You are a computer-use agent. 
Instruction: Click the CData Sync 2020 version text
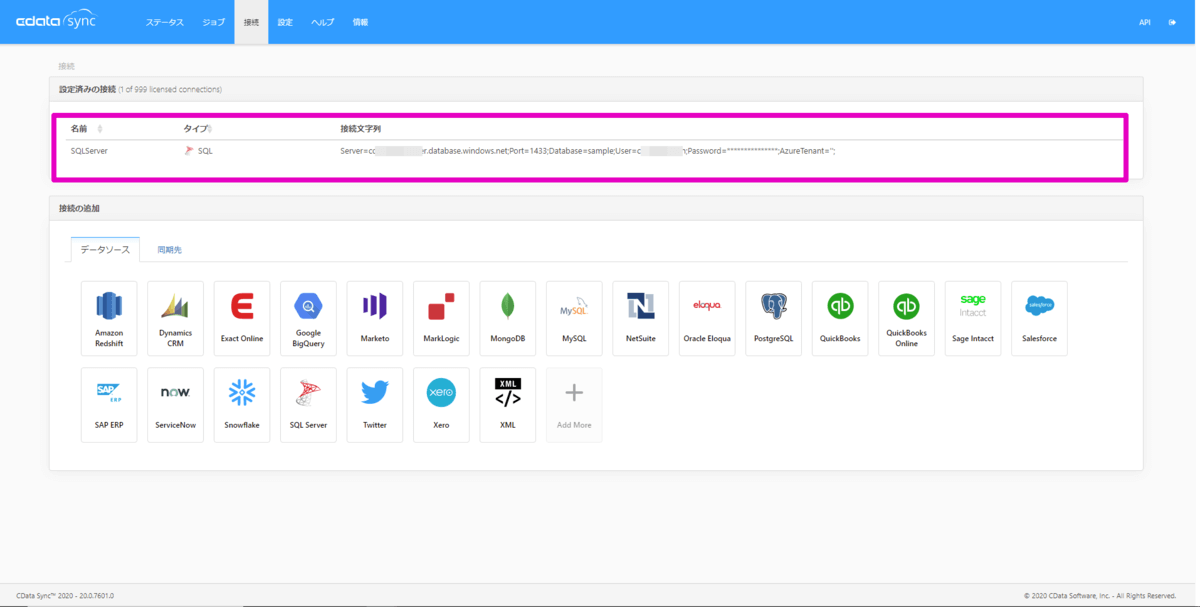65,596
